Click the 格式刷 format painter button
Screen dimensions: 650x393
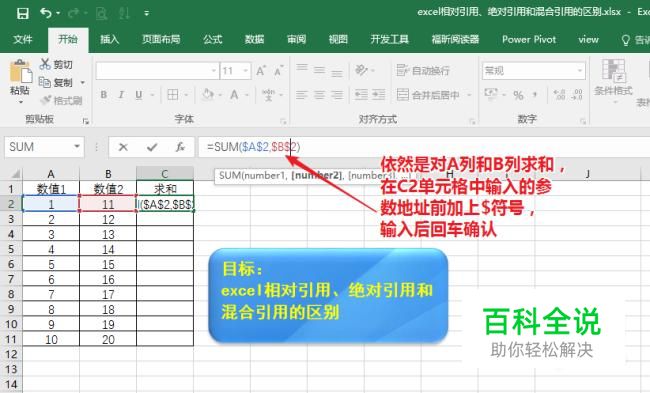click(61, 100)
